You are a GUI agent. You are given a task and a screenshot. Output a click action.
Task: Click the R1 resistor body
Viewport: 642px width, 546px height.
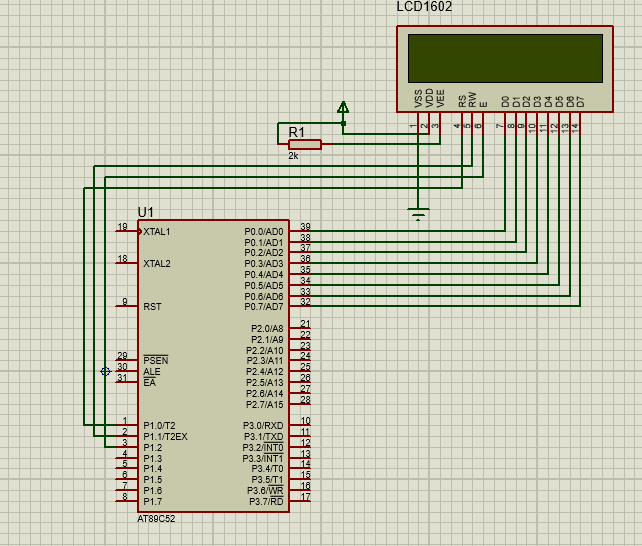click(x=304, y=145)
